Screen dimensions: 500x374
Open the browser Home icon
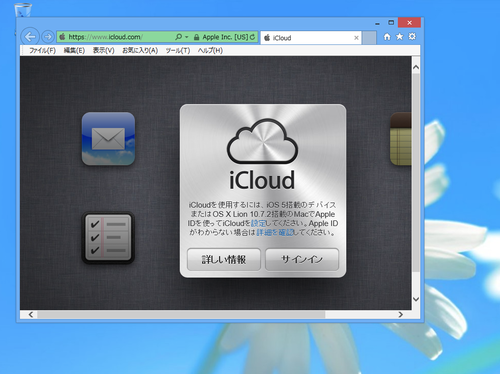[x=387, y=36]
